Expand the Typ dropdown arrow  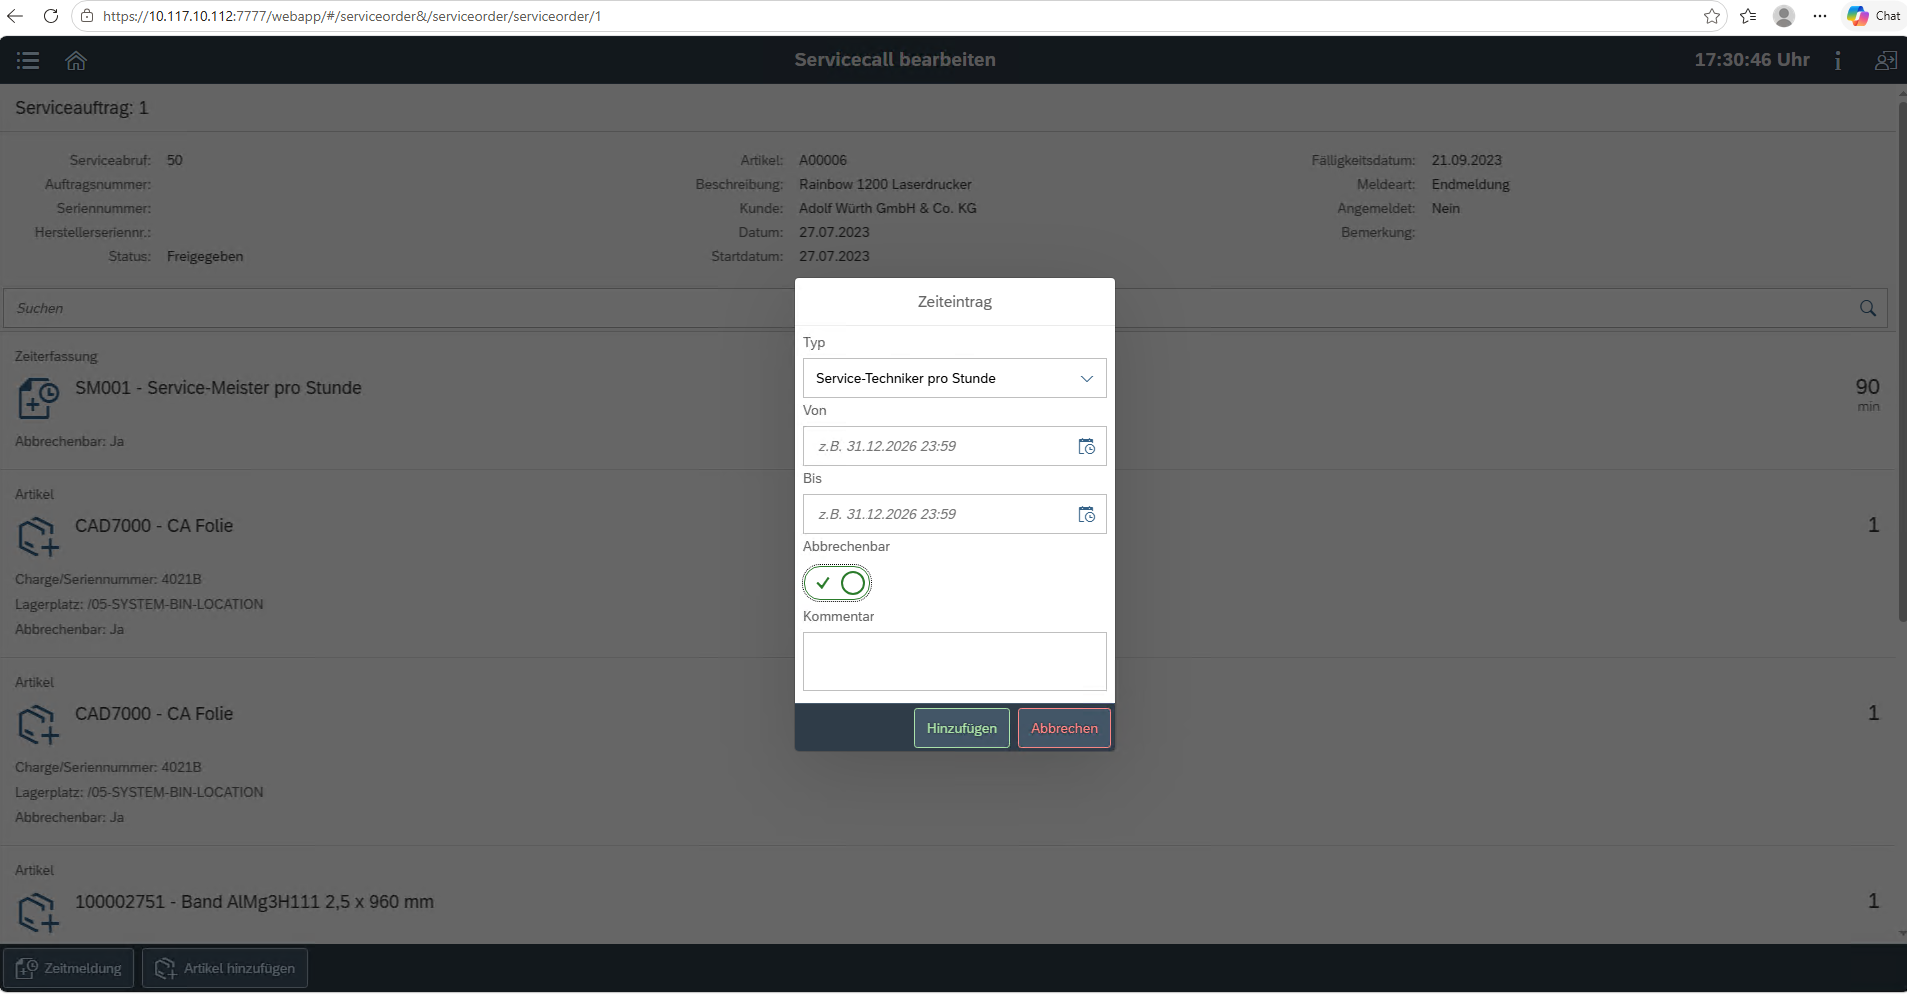1086,378
